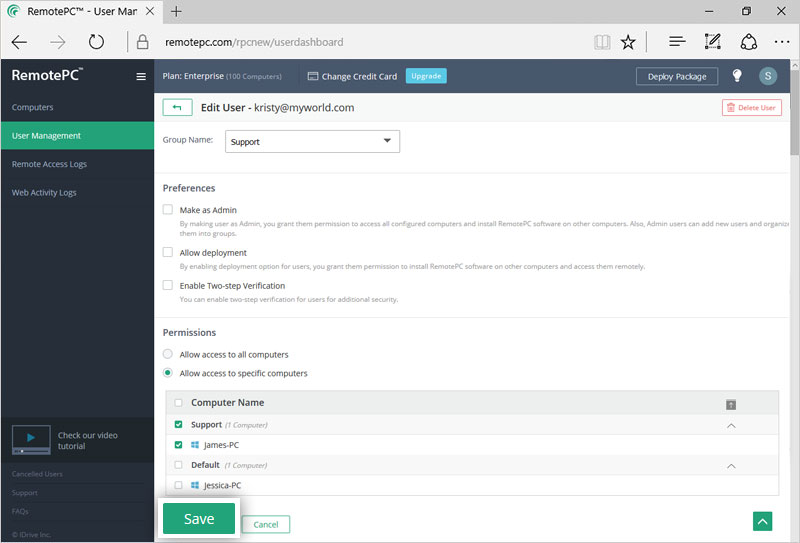Click the Upgrade button

pyautogui.click(x=426, y=76)
